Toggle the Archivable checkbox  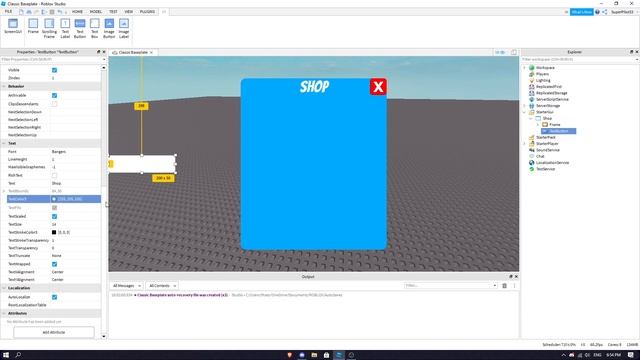pos(54,96)
